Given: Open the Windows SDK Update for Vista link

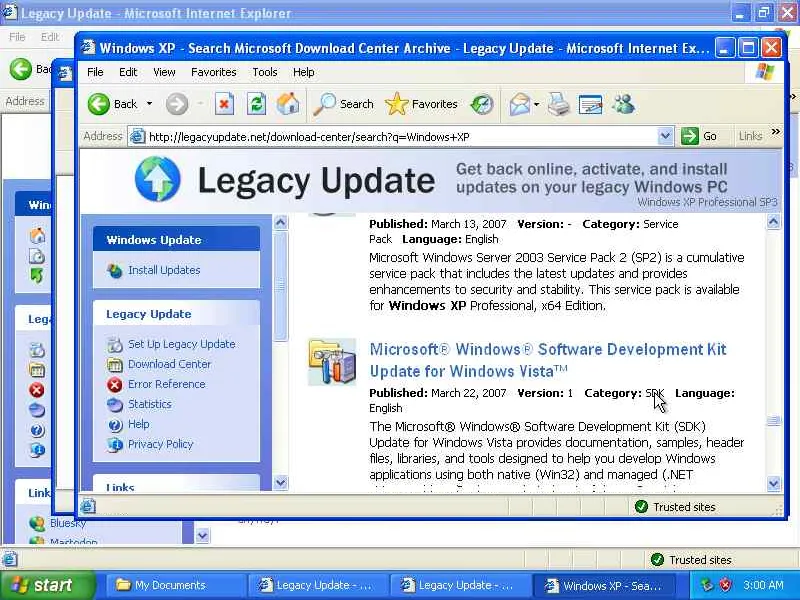Looking at the screenshot, I should pos(547,360).
